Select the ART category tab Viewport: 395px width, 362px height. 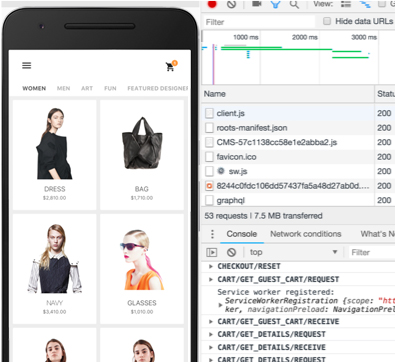click(87, 88)
